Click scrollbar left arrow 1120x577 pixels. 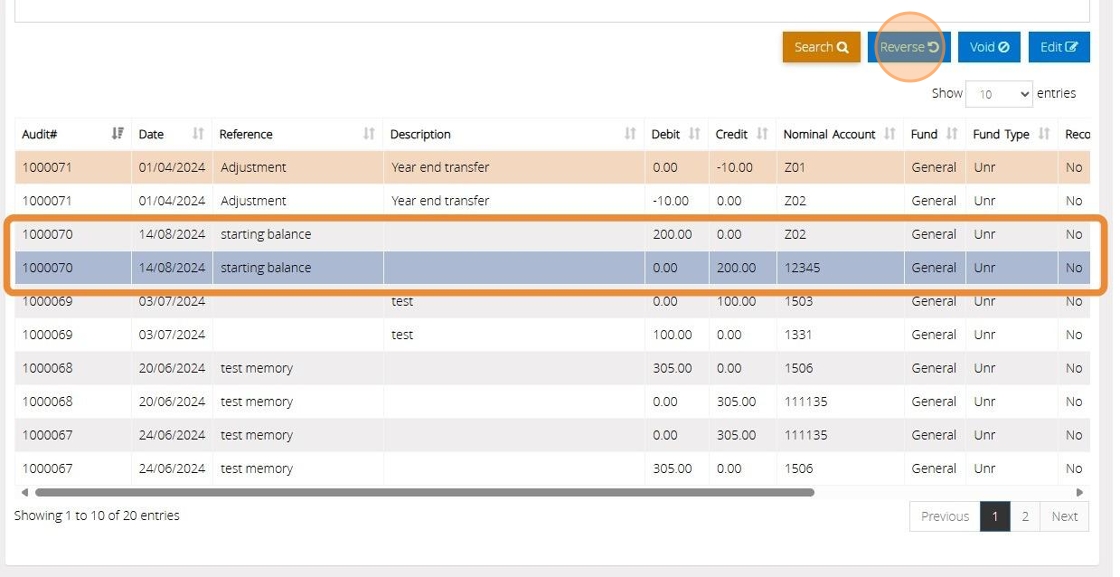pos(24,492)
